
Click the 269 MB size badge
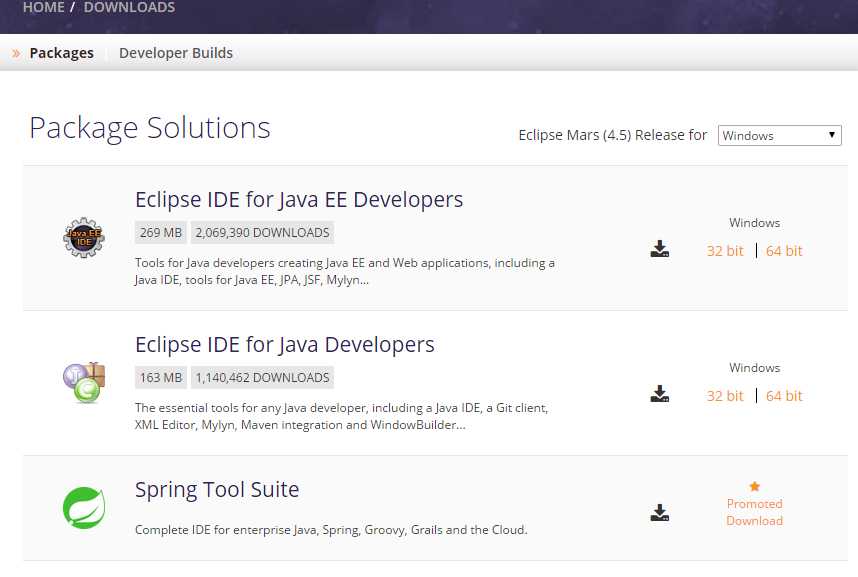[x=161, y=233]
